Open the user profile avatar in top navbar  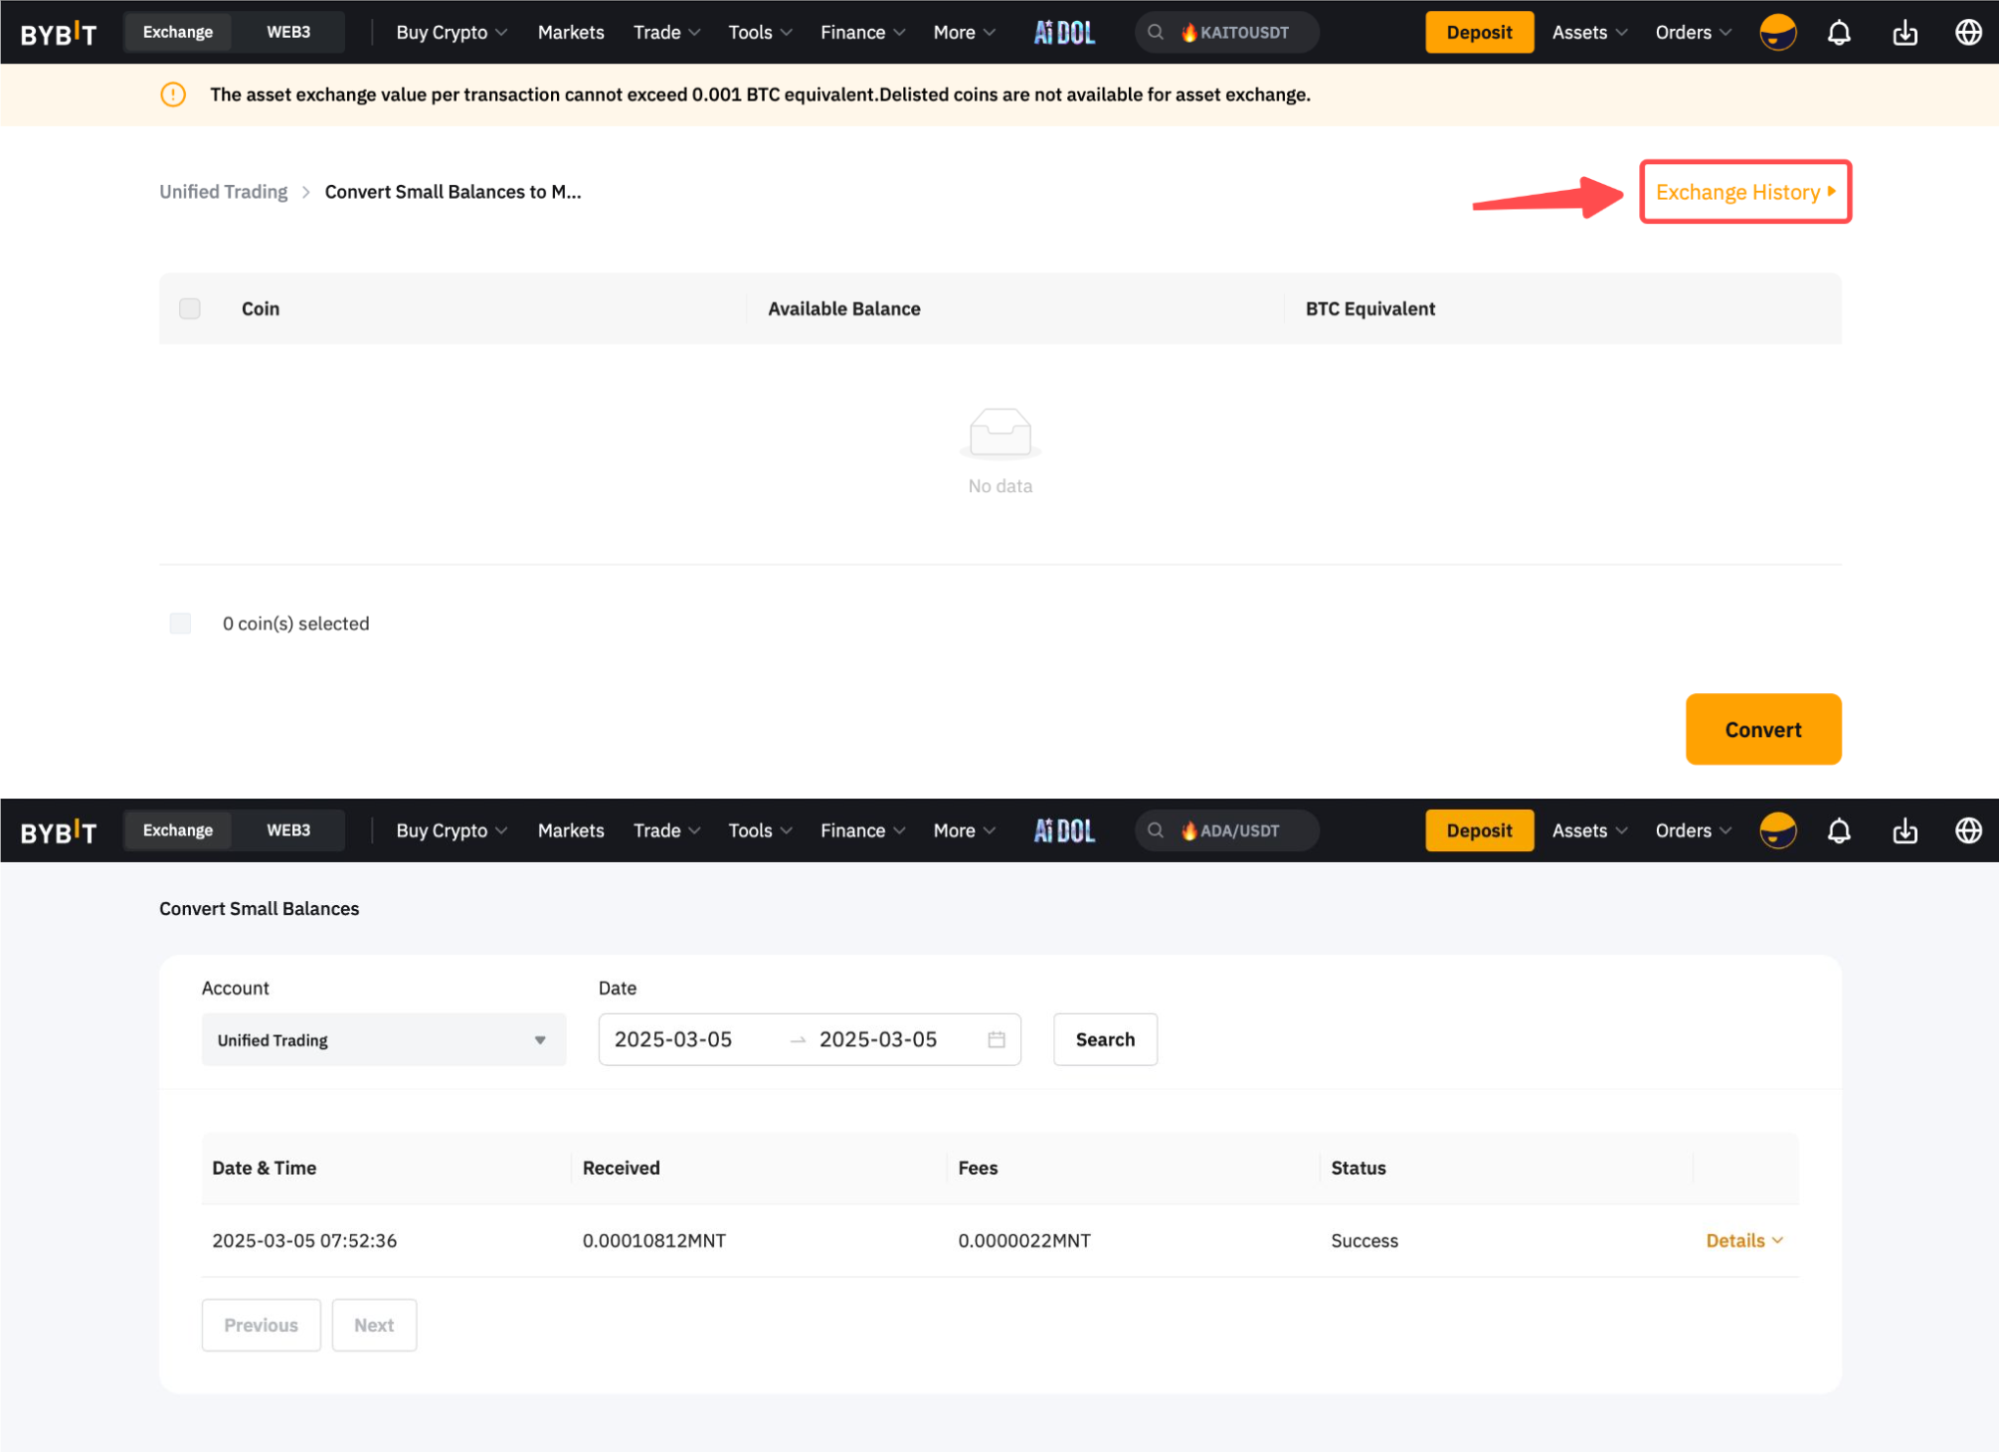1777,33
